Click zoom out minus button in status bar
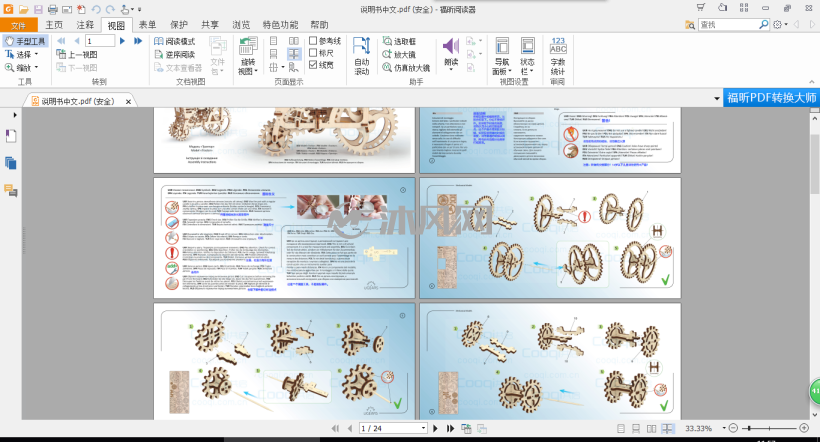 tap(733, 428)
